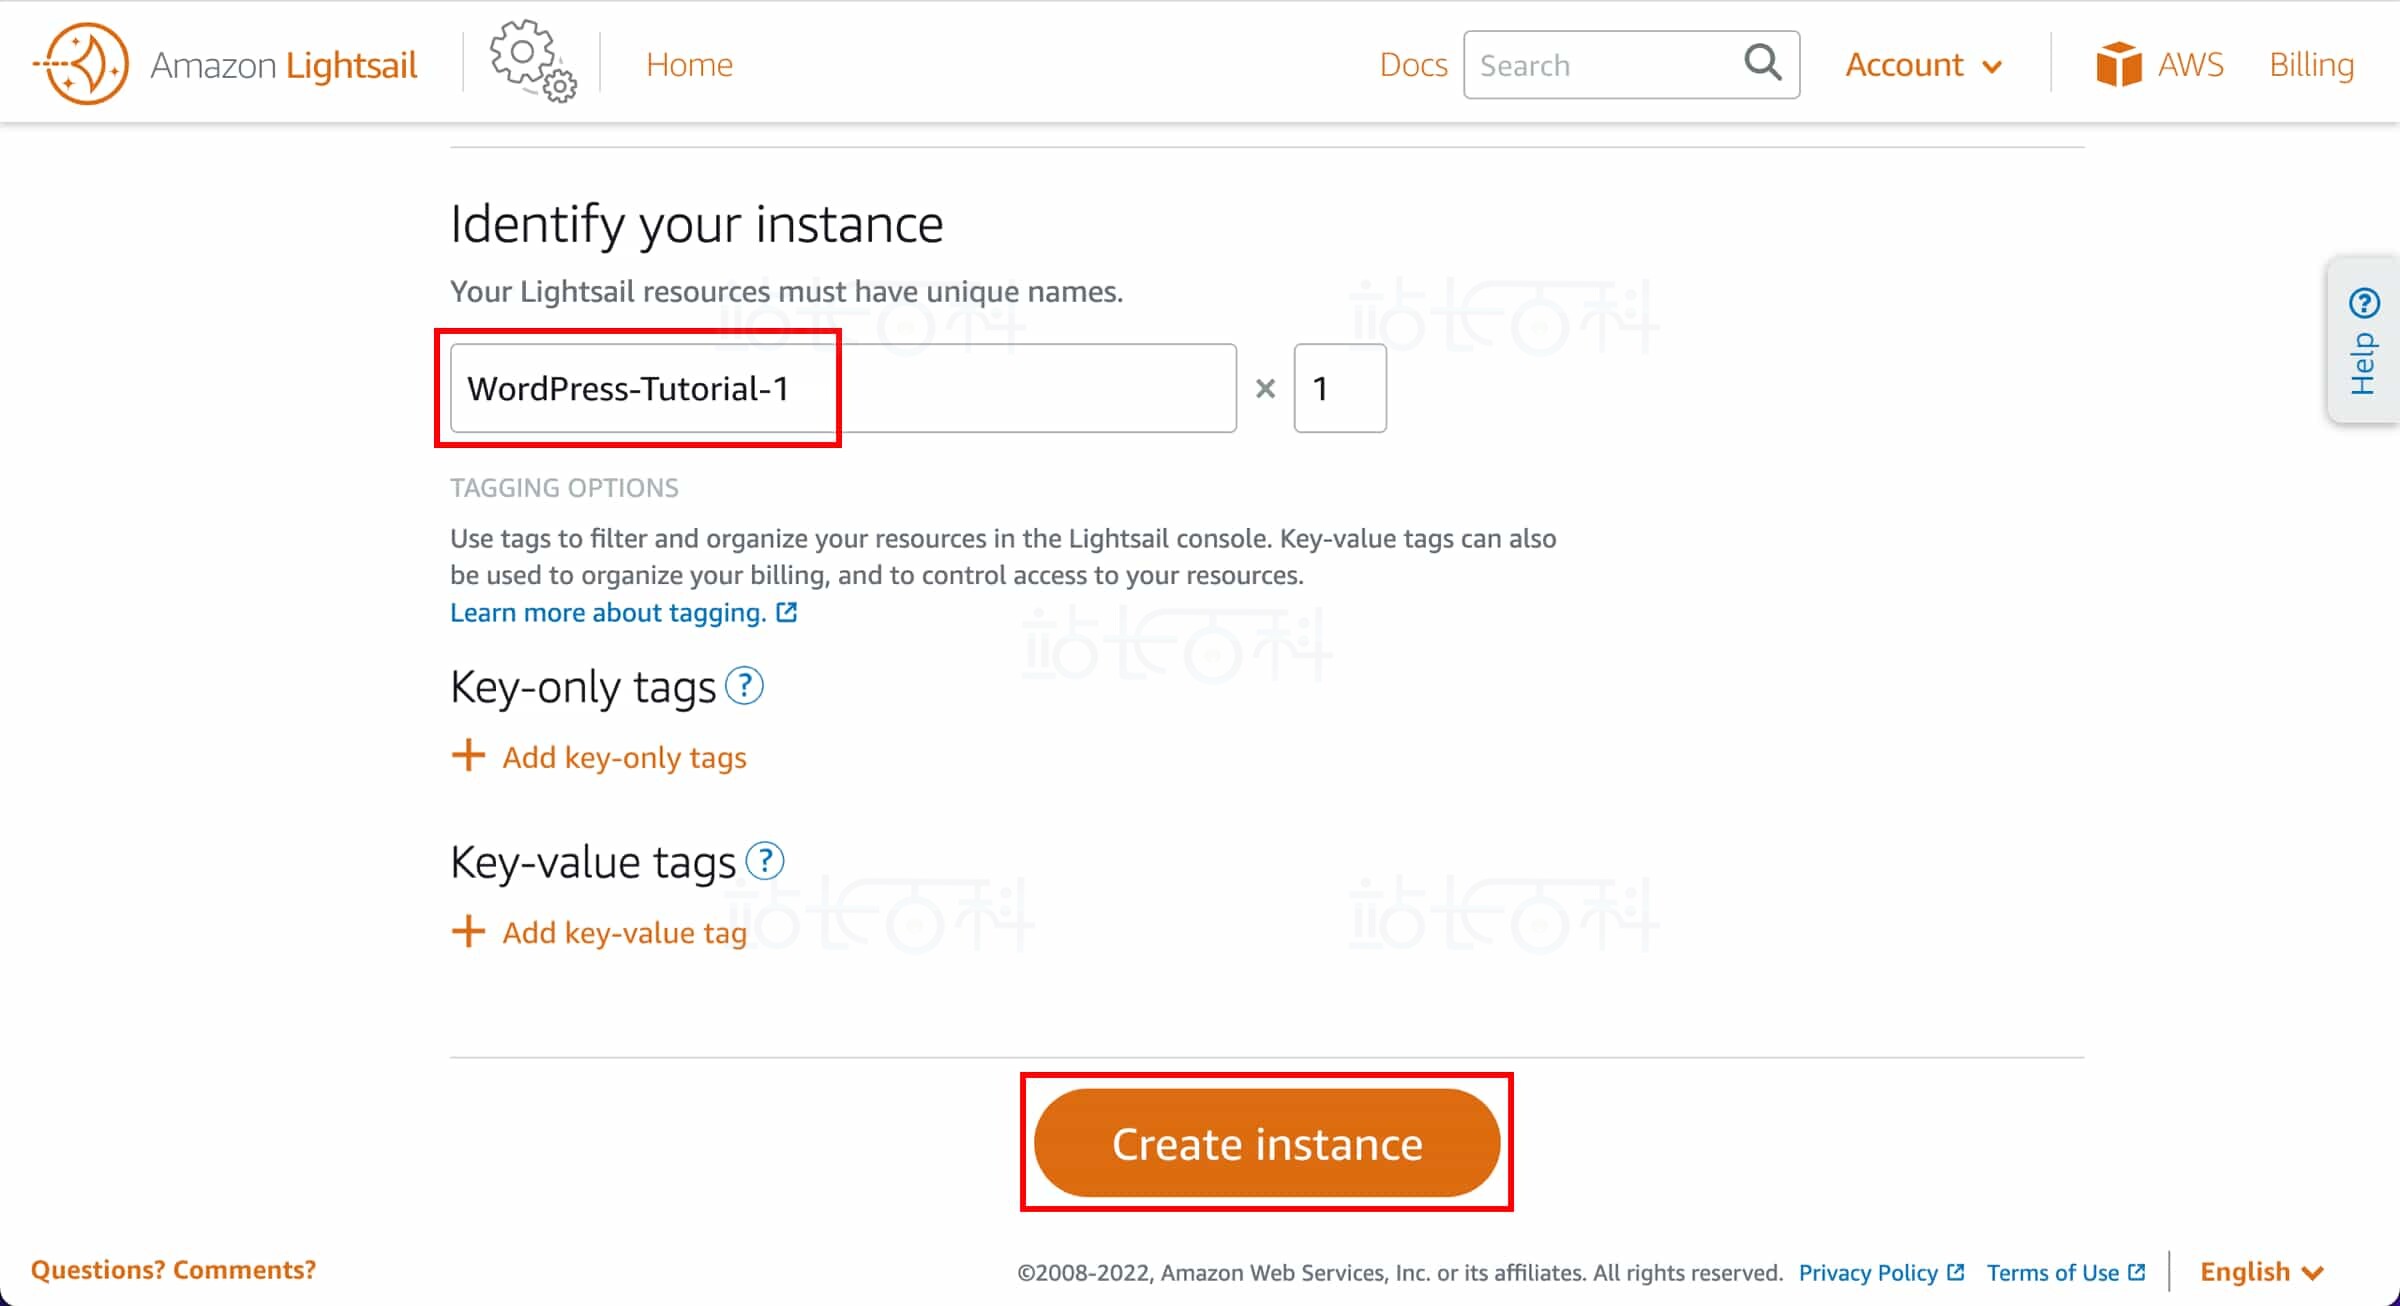Image resolution: width=2400 pixels, height=1306 pixels.
Task: Open the AWS cube icon
Action: click(x=2118, y=64)
